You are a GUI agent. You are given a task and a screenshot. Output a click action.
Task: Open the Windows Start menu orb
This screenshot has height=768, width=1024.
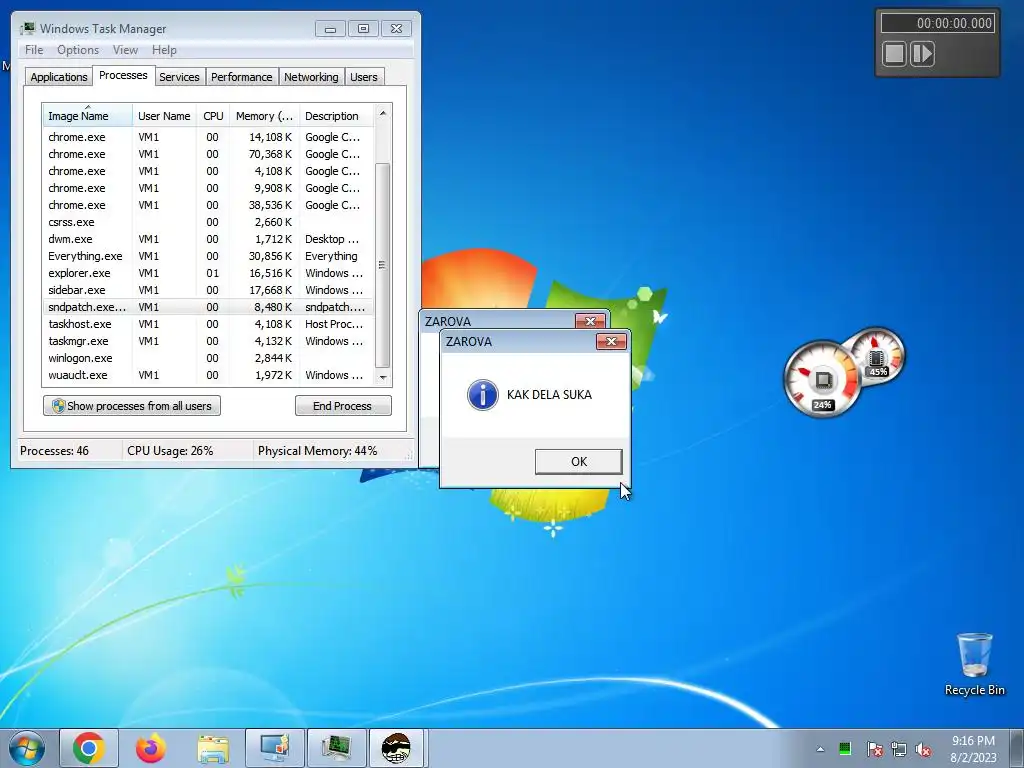(27, 748)
